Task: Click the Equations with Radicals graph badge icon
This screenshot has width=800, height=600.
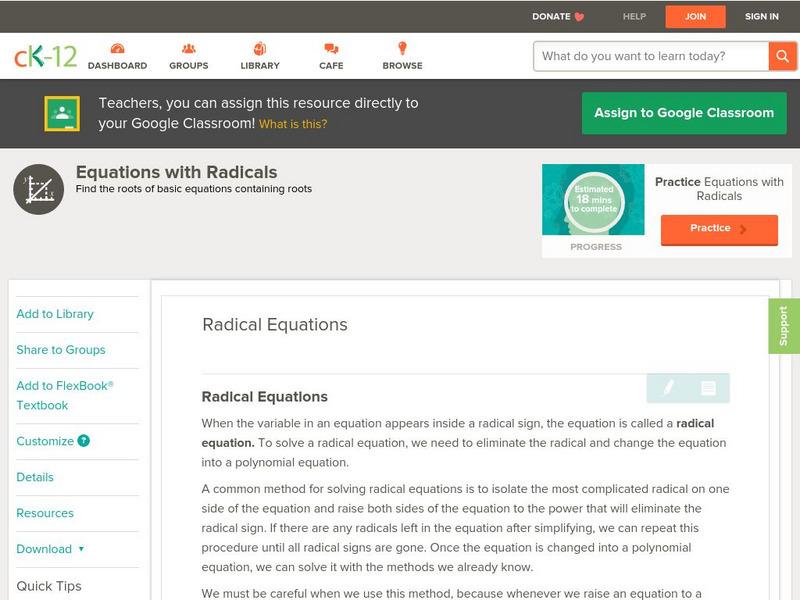Action: coord(37,188)
